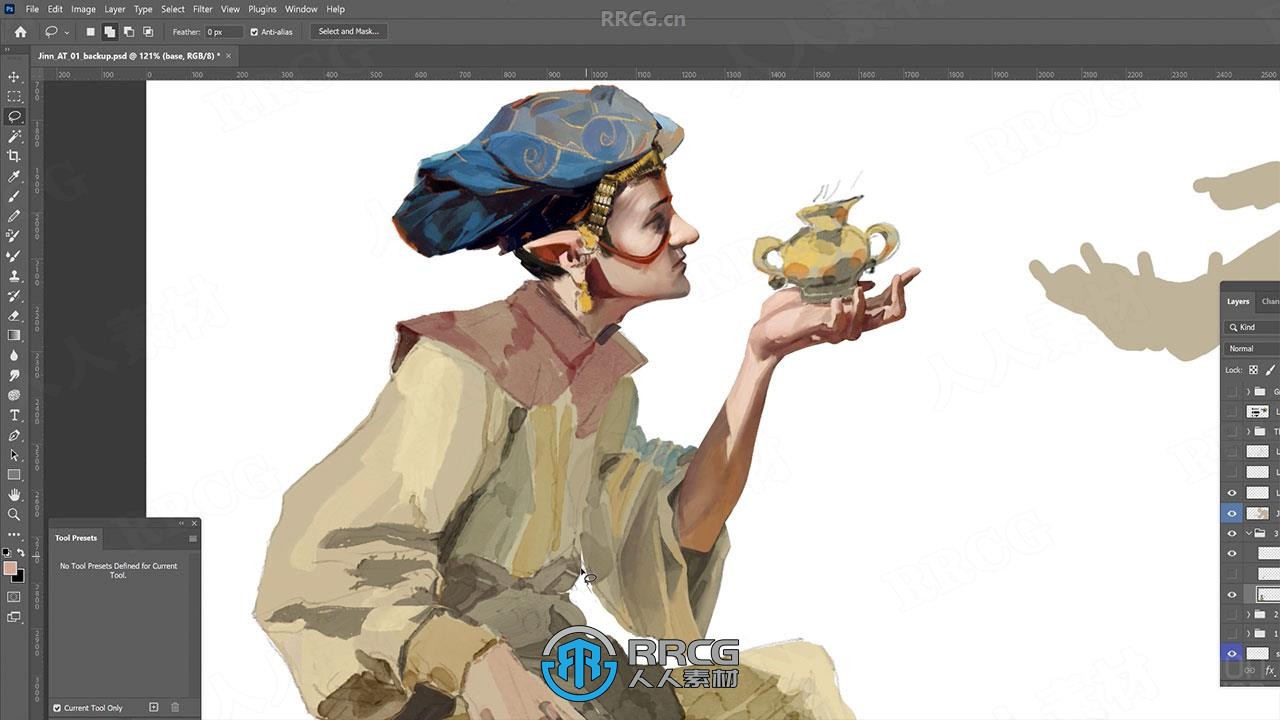Open the Image menu
This screenshot has width=1280, height=720.
pos(83,9)
